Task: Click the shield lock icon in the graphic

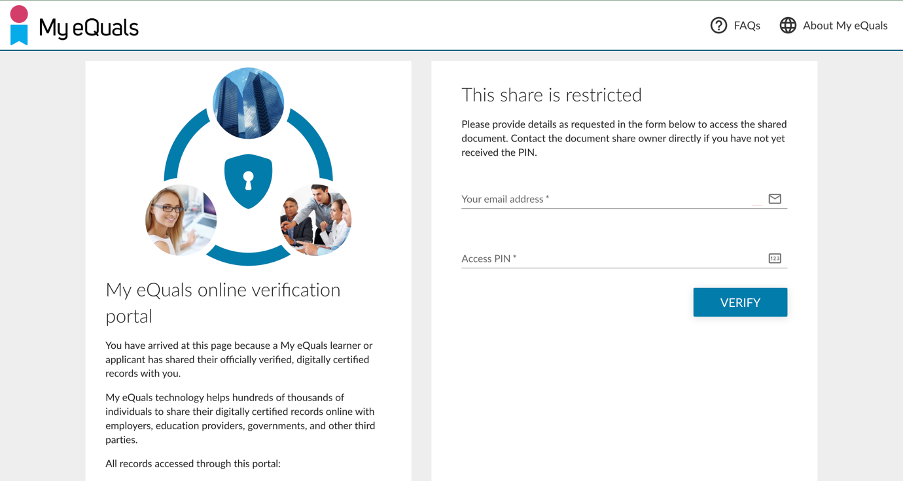Action: pos(248,181)
